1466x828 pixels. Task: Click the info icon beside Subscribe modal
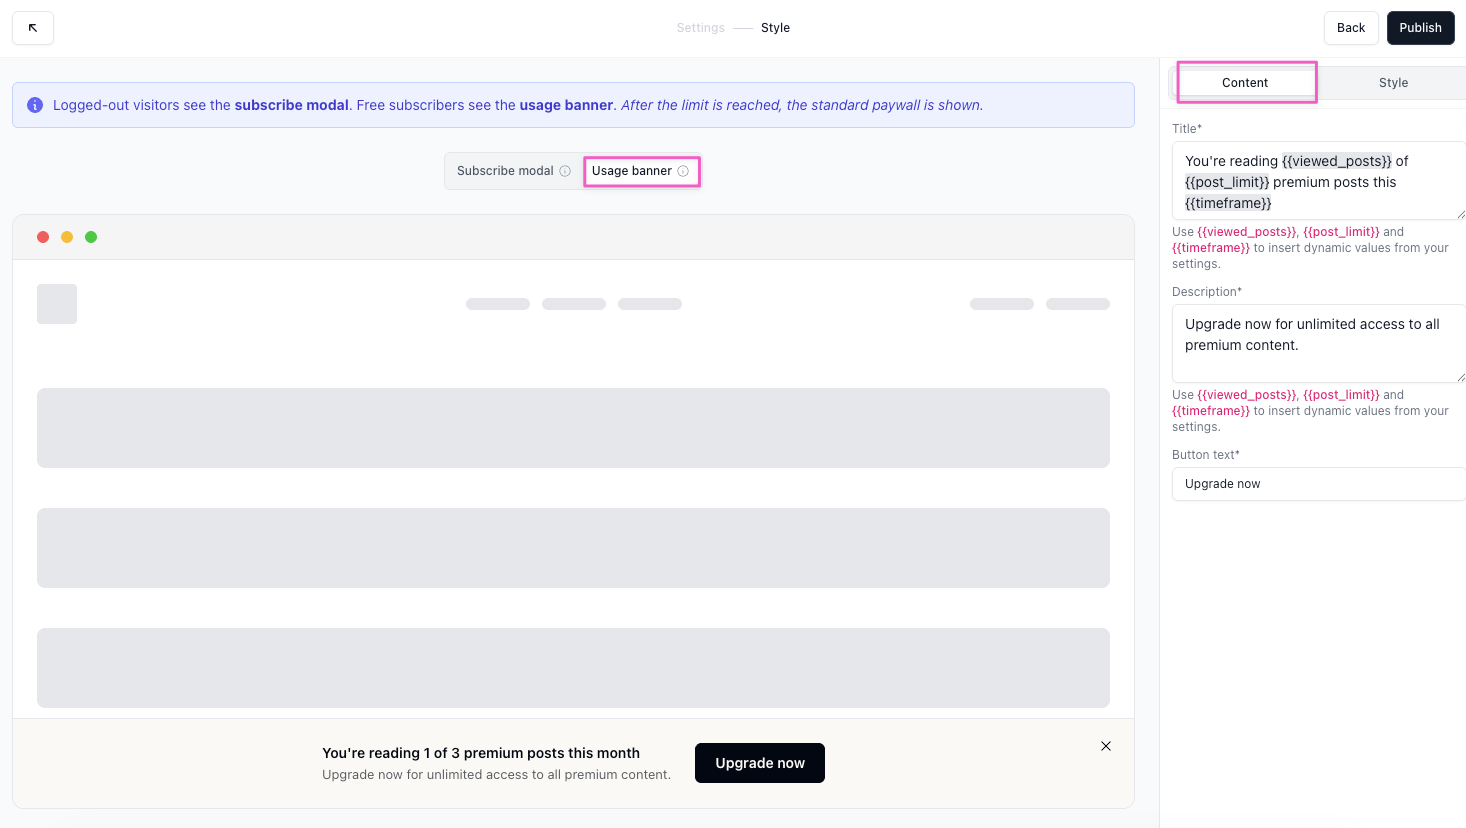(565, 171)
